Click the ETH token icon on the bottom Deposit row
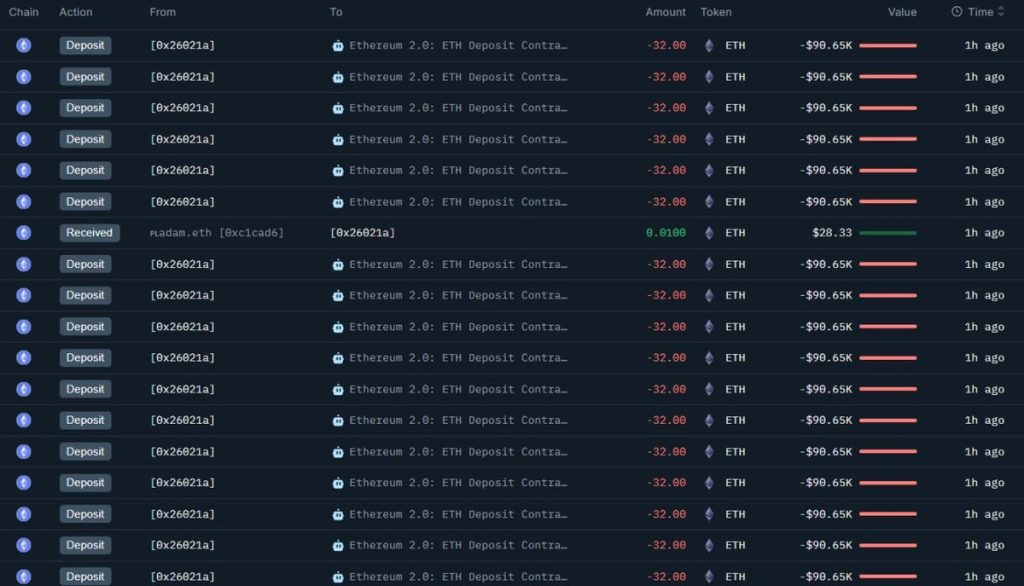1024x586 pixels. coord(708,576)
